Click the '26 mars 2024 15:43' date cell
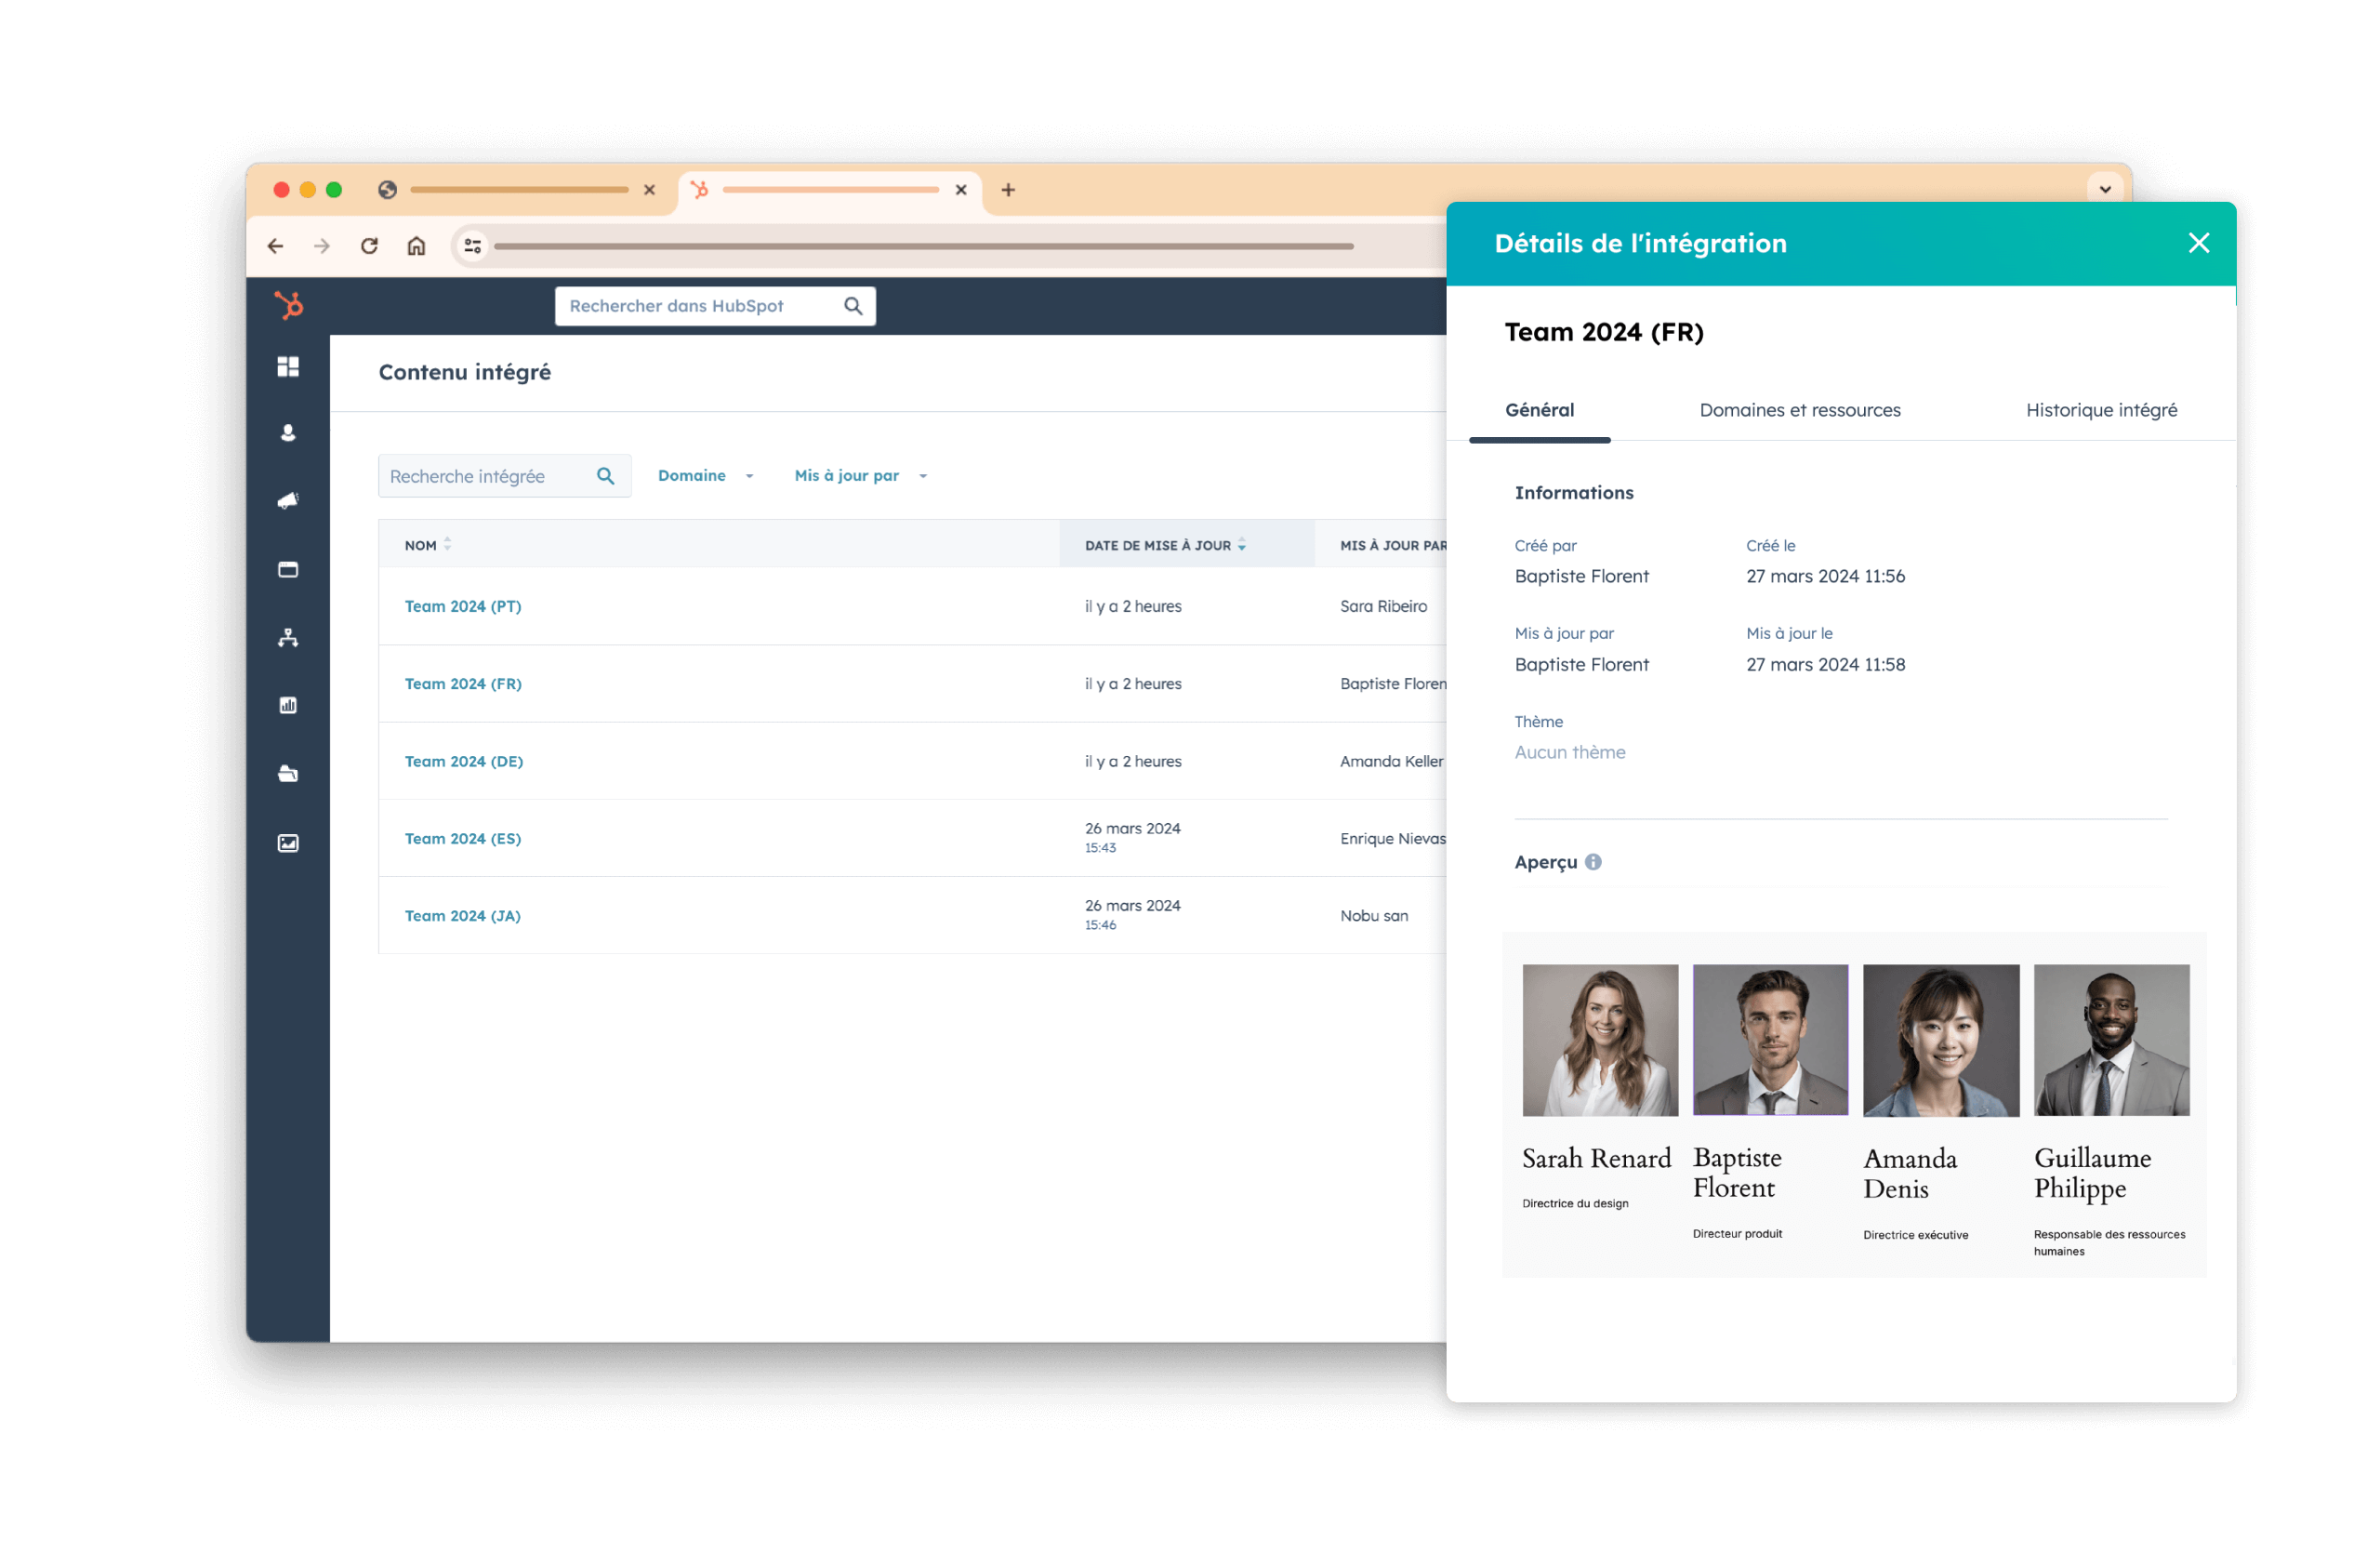 coord(1133,838)
